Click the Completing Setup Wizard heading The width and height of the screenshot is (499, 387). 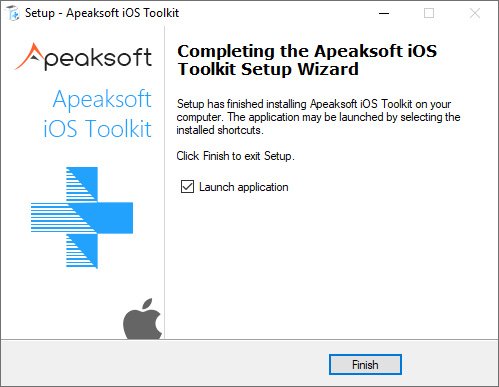307,60
